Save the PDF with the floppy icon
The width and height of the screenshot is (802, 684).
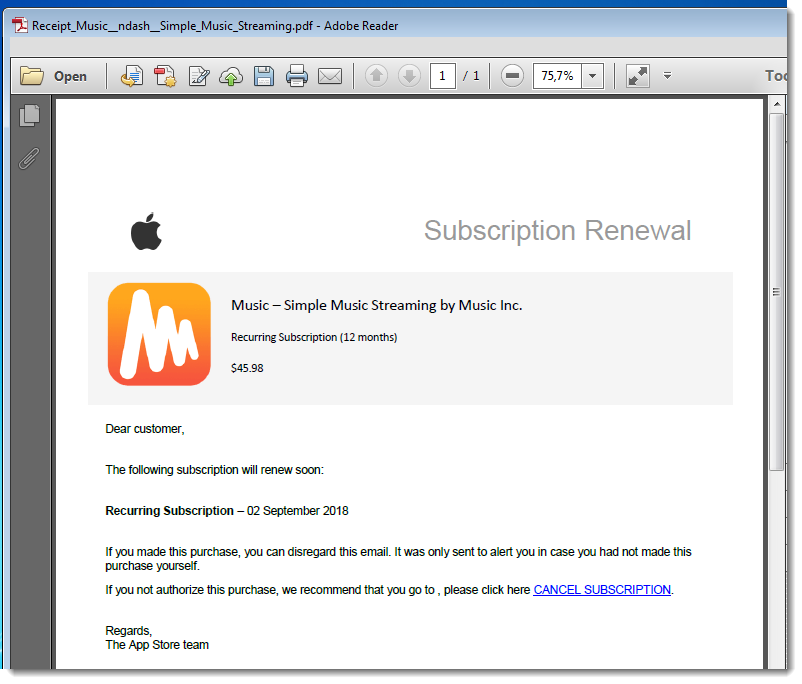click(264, 76)
